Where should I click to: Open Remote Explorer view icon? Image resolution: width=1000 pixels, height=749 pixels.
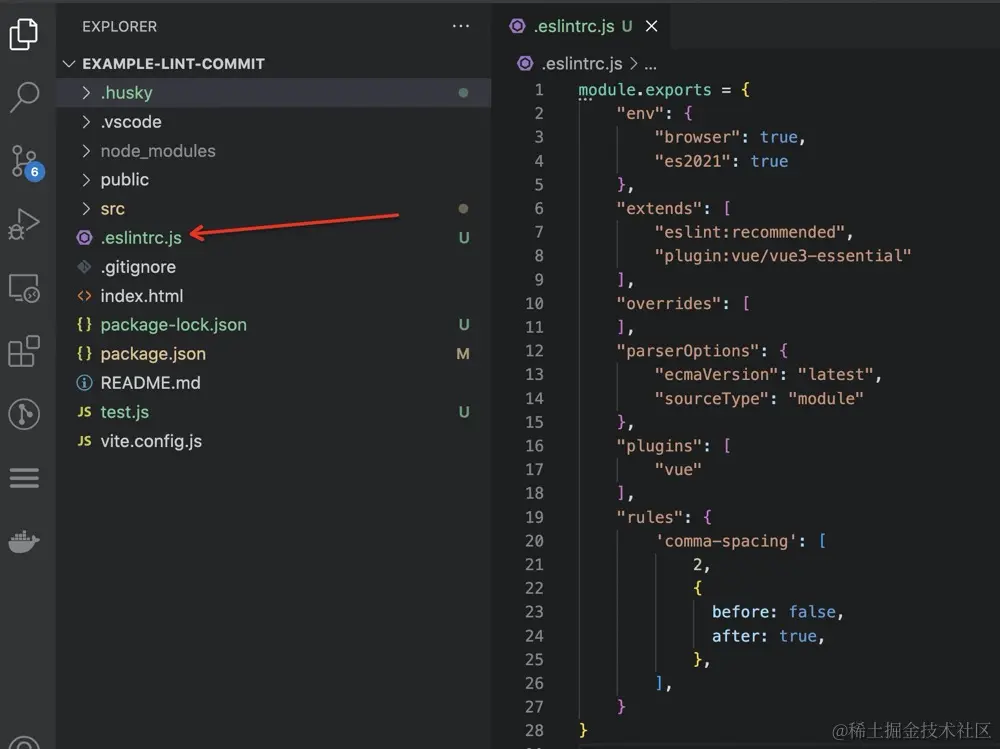coord(24,288)
